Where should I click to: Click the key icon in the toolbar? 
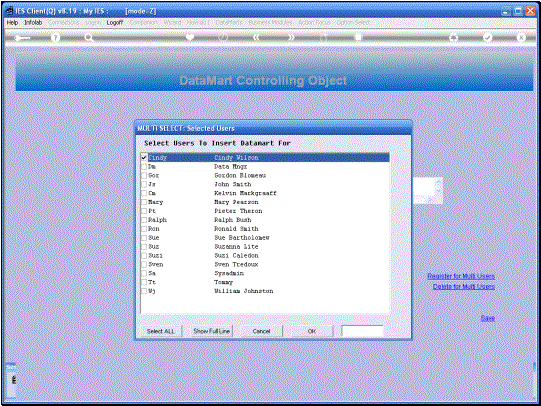22,38
